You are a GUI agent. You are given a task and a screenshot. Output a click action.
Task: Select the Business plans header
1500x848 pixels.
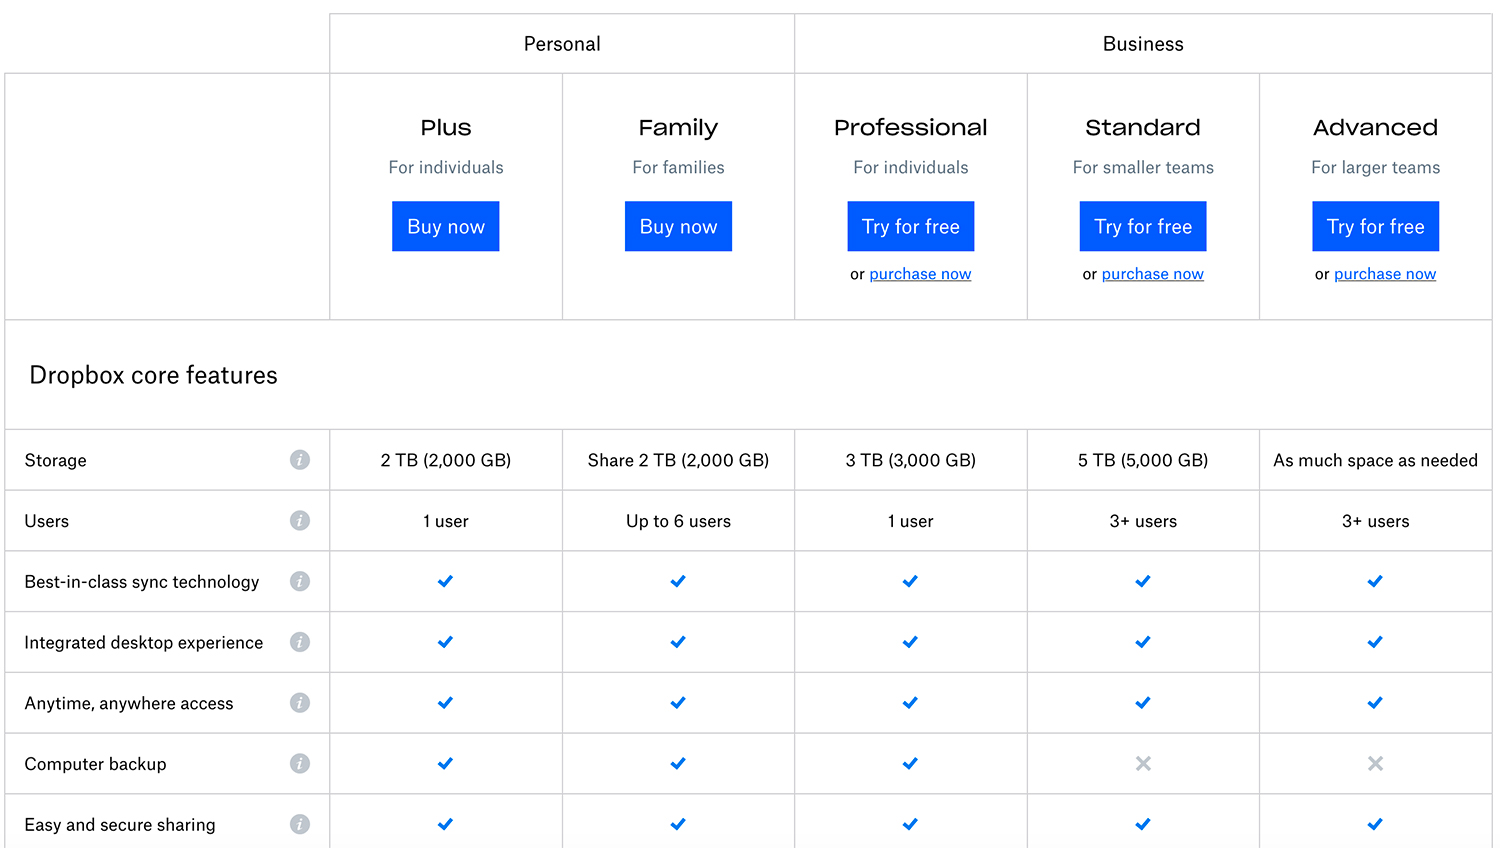click(1143, 43)
